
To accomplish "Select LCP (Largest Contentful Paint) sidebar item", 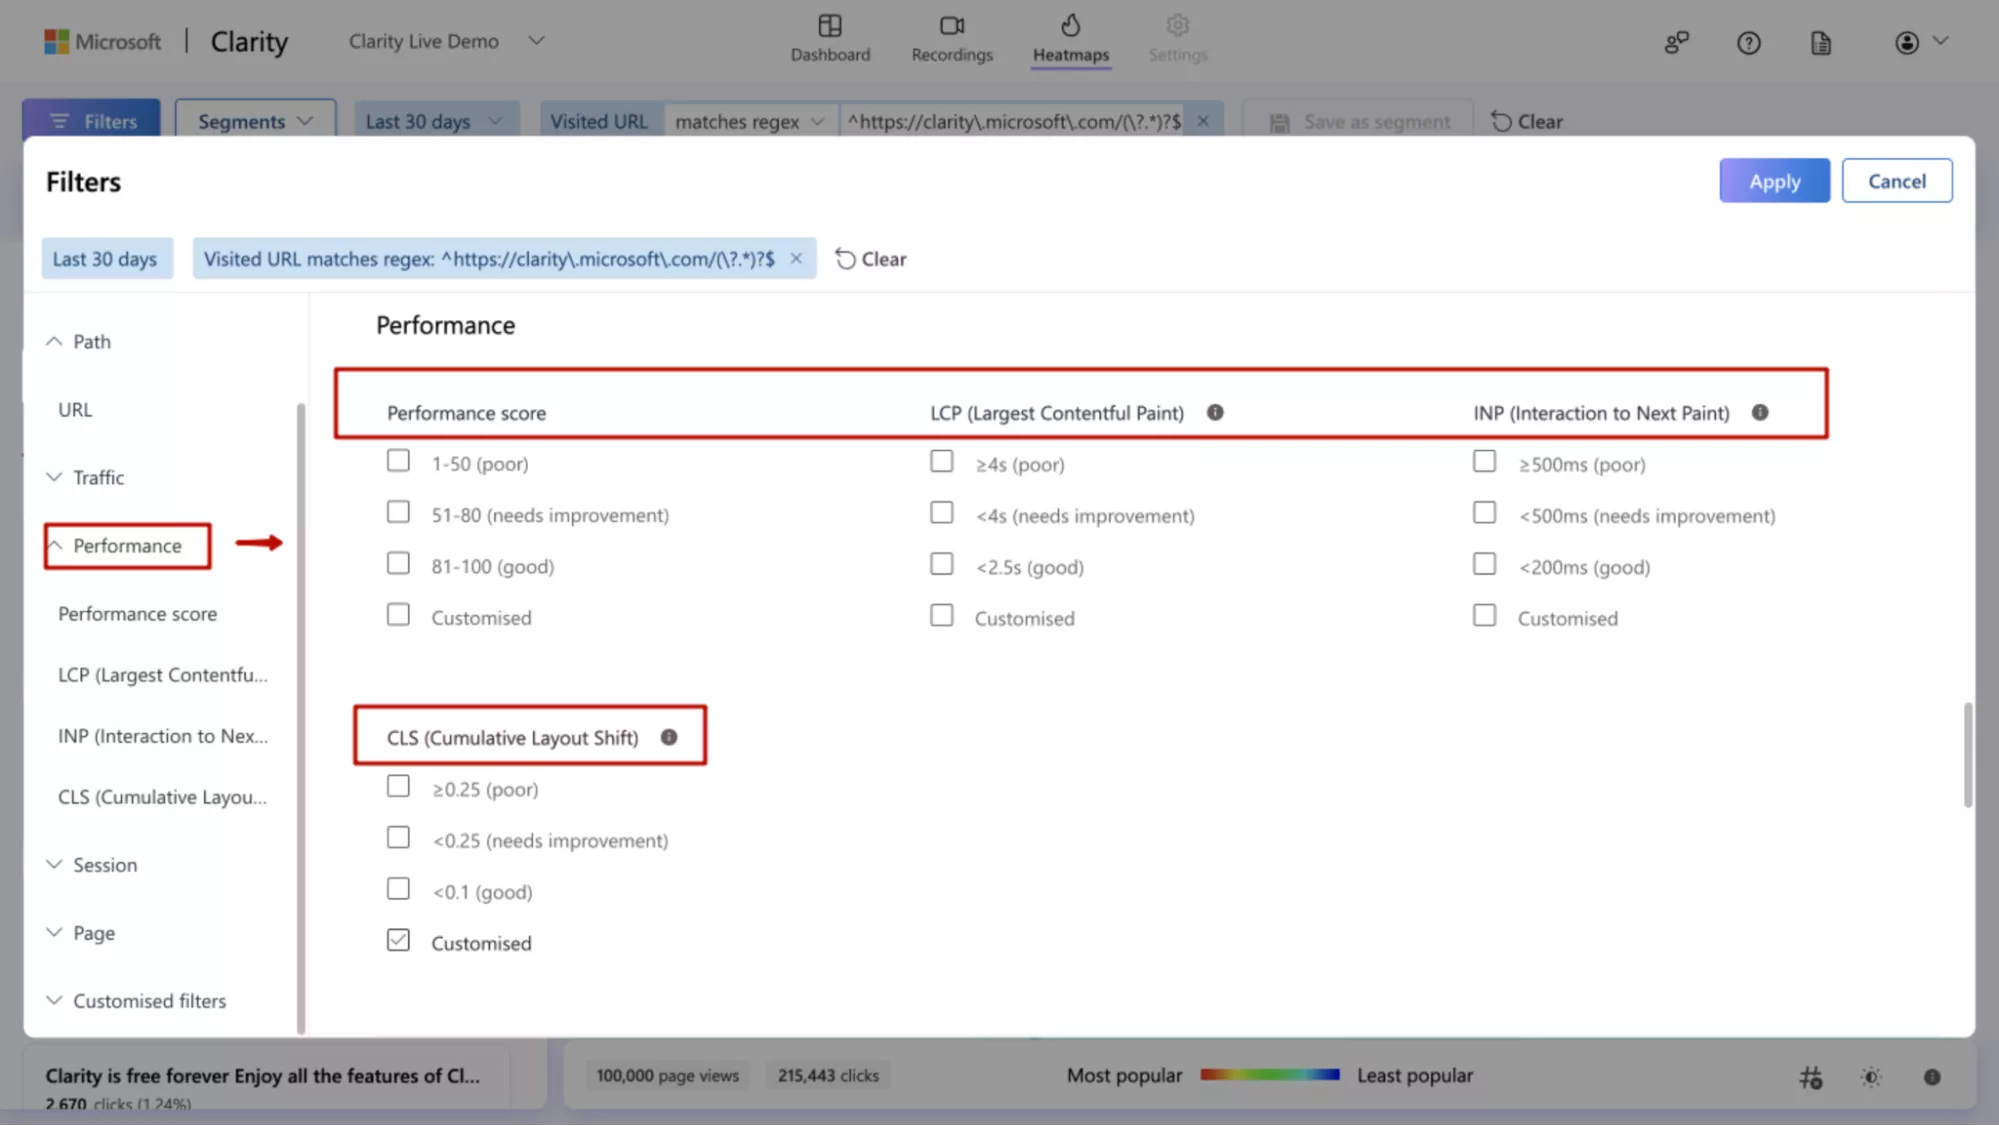I will (x=162, y=675).
